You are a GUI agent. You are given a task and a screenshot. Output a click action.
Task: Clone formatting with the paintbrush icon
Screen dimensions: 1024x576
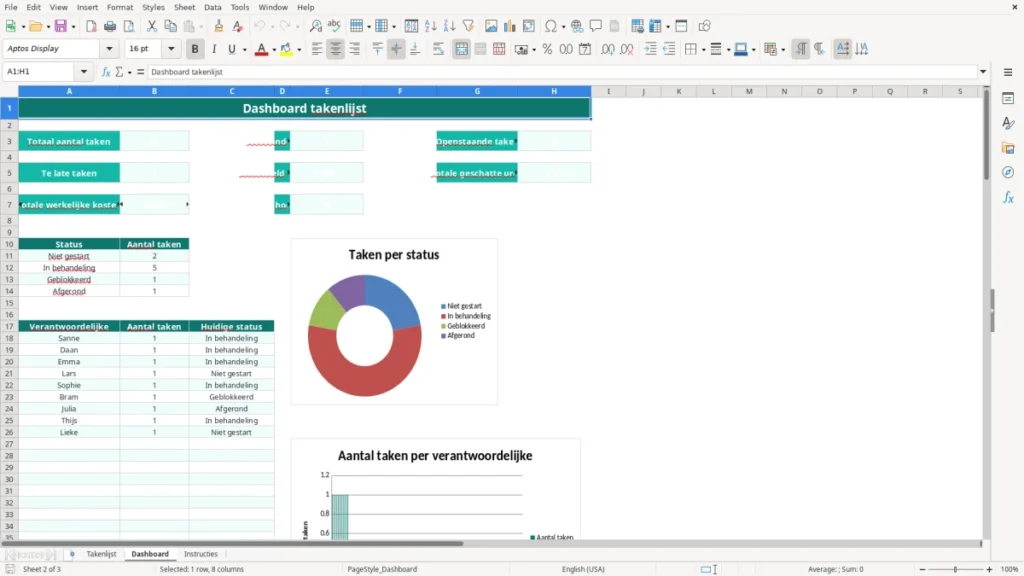pos(219,26)
